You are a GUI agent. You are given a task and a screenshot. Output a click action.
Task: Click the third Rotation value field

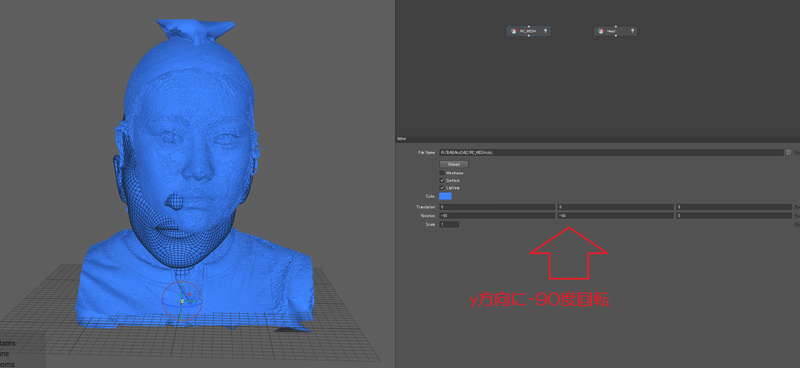tap(734, 216)
